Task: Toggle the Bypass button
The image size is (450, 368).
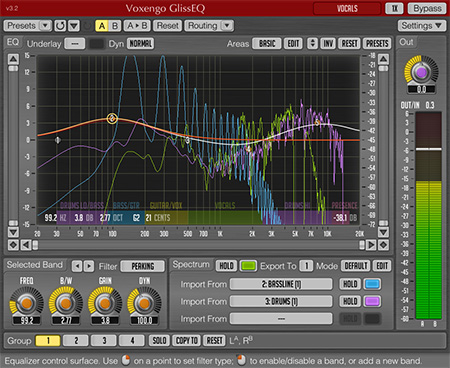Action: click(427, 8)
